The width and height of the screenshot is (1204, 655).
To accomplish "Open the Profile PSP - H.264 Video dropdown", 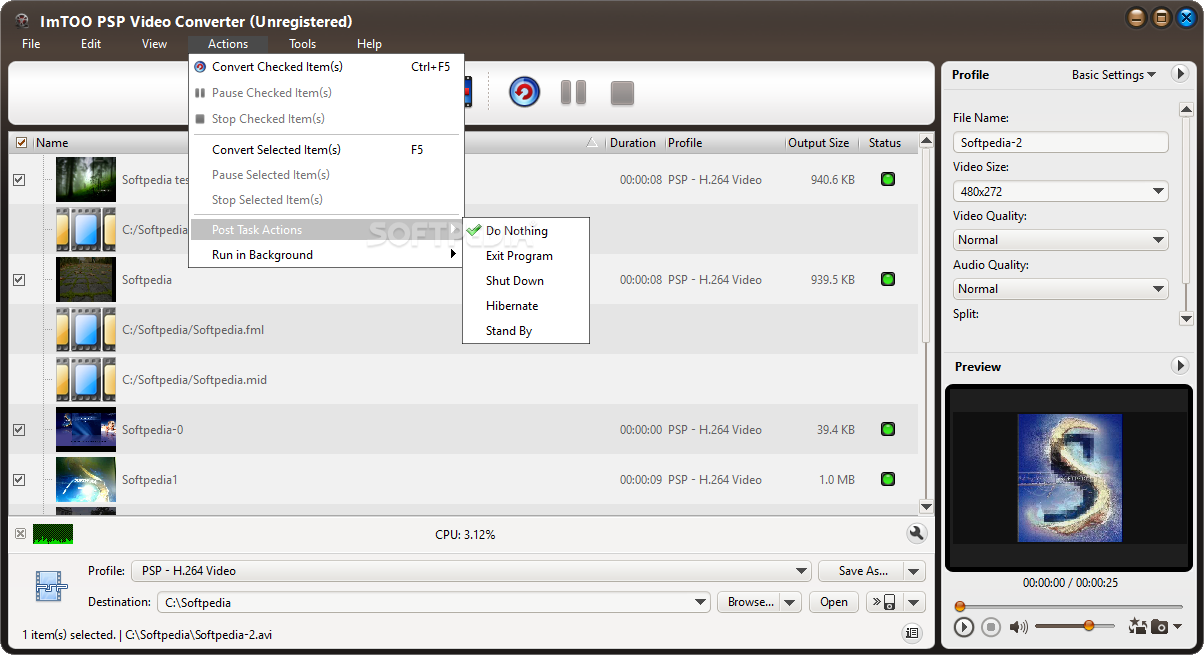I will point(470,571).
